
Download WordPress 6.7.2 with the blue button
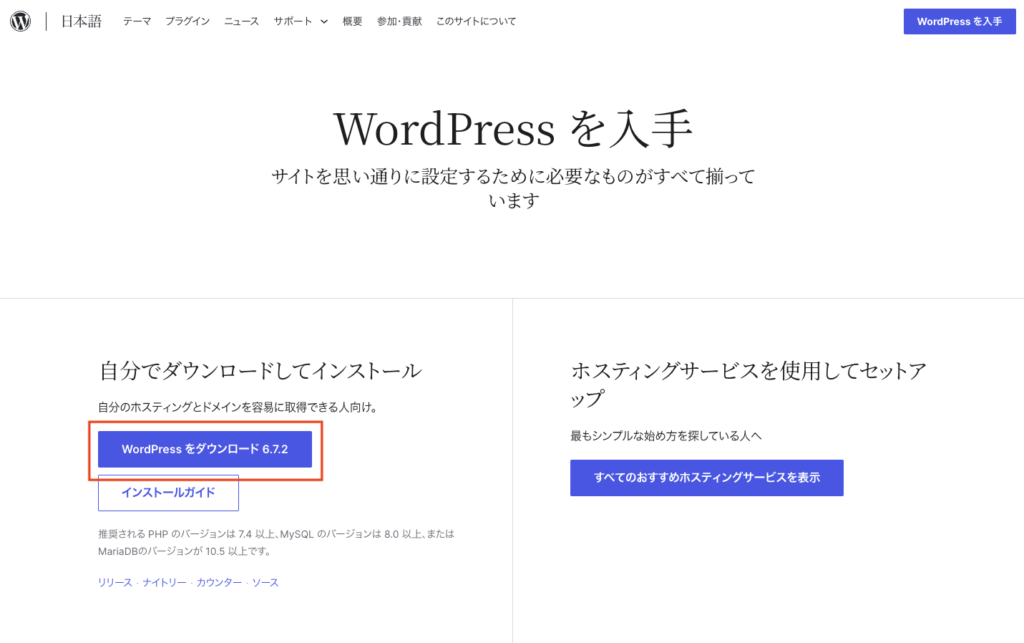(205, 450)
